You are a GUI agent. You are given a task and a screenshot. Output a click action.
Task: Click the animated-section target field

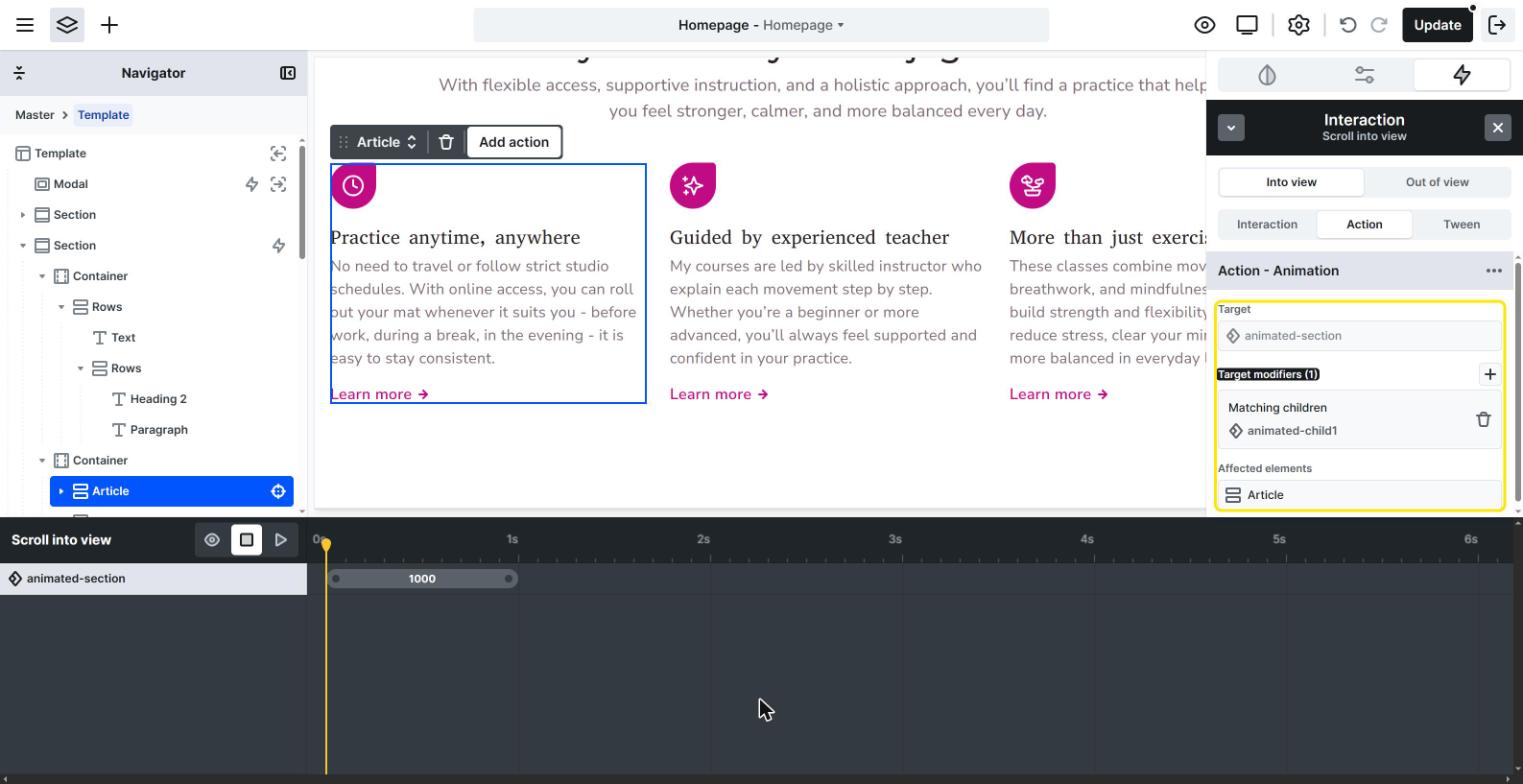click(x=1360, y=336)
